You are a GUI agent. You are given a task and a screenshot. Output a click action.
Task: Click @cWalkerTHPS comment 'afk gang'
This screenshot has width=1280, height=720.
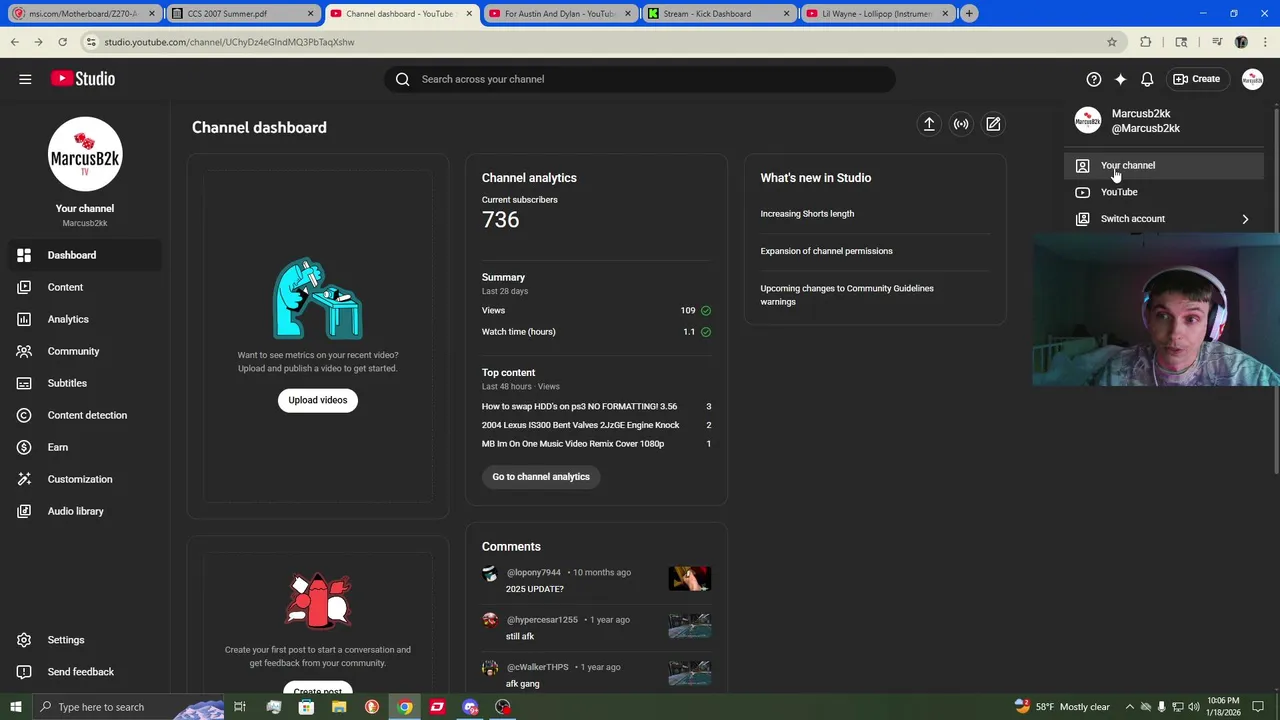click(522, 684)
